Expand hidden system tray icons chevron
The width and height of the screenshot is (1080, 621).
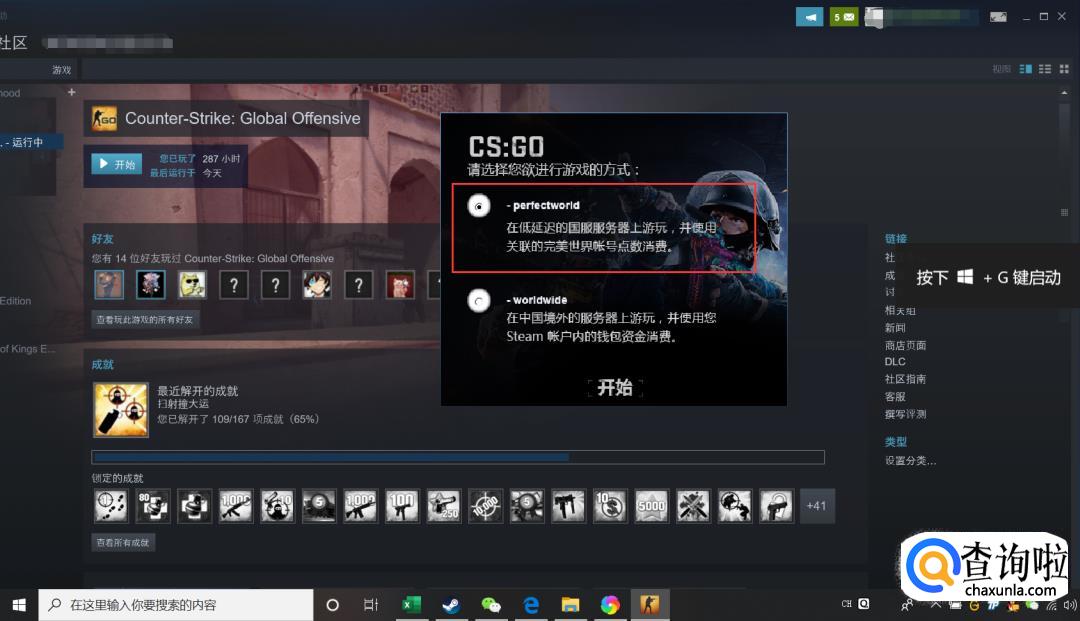pyautogui.click(x=935, y=605)
